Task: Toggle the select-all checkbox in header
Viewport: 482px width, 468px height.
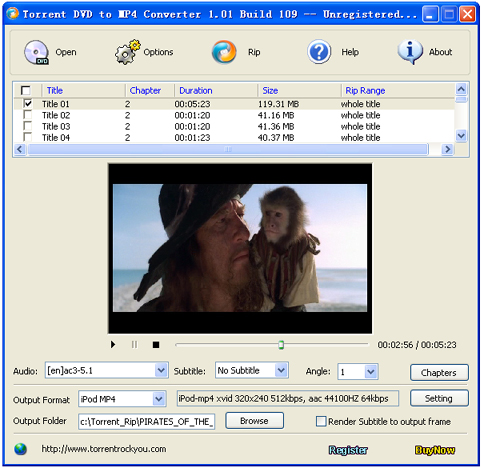Action: point(26,90)
